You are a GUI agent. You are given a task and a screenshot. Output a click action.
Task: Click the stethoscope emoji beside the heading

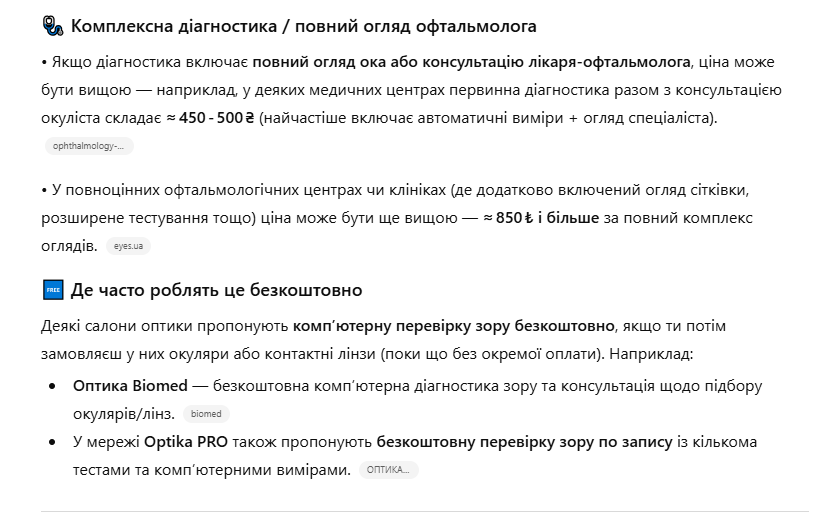(53, 26)
